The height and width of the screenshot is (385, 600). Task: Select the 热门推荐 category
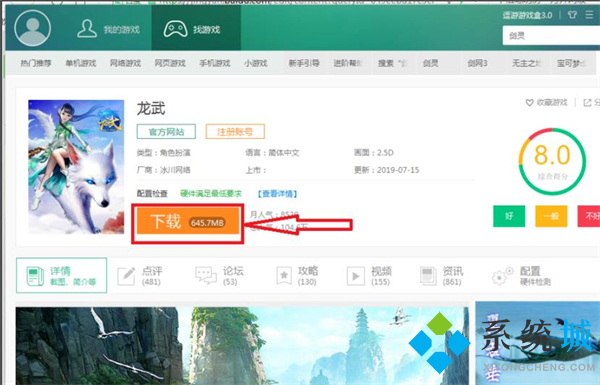pos(36,63)
